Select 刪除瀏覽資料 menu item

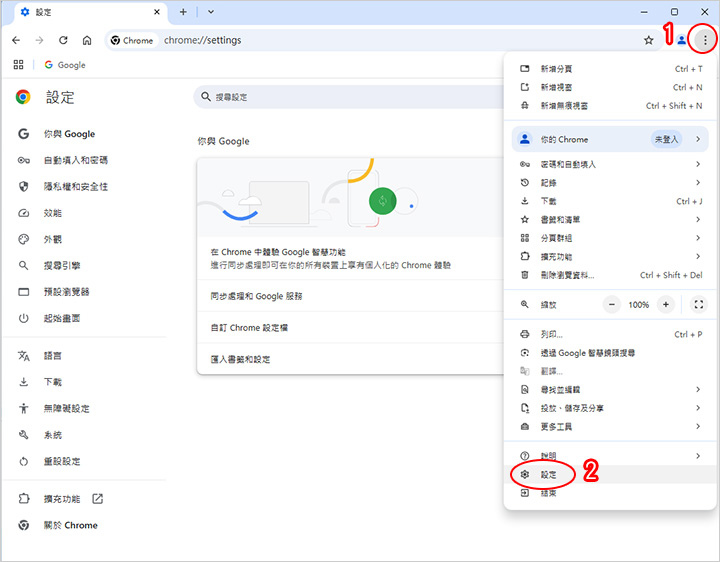pos(610,275)
